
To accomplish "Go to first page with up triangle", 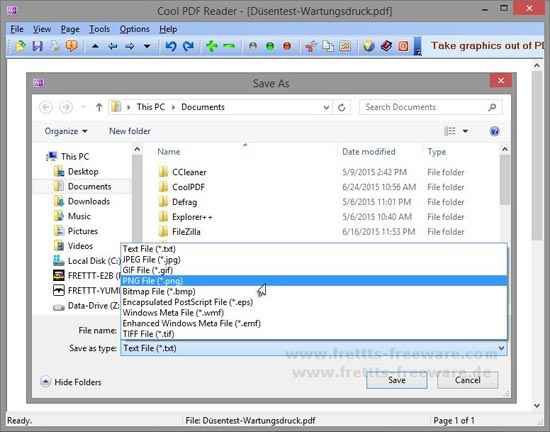I will coord(95,46).
